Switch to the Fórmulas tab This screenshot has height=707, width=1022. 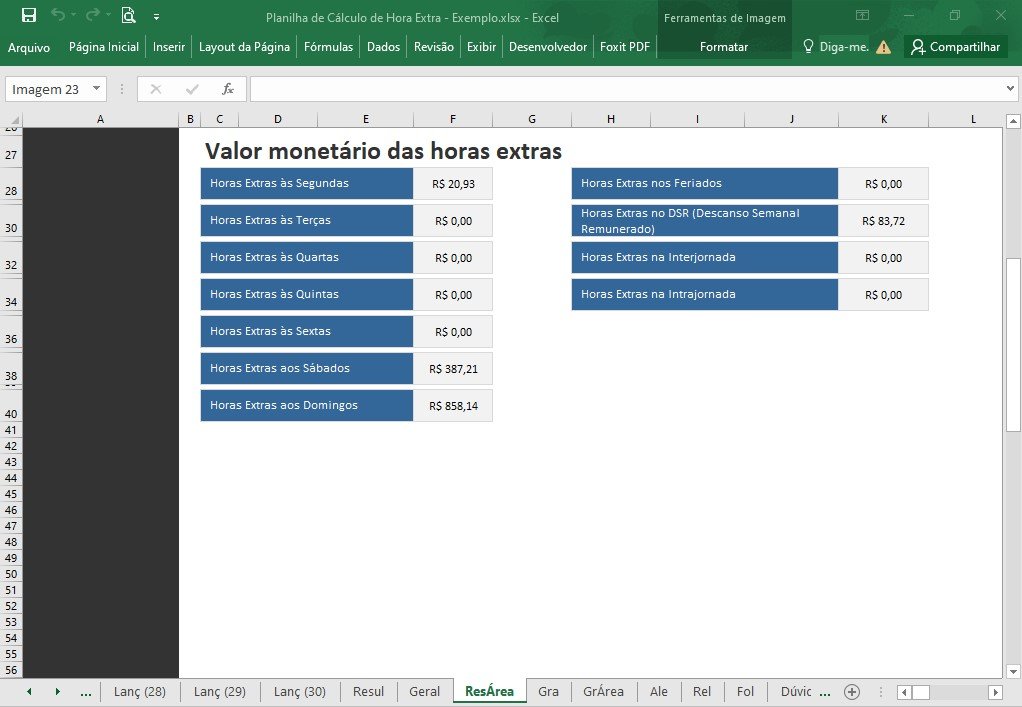(x=328, y=47)
